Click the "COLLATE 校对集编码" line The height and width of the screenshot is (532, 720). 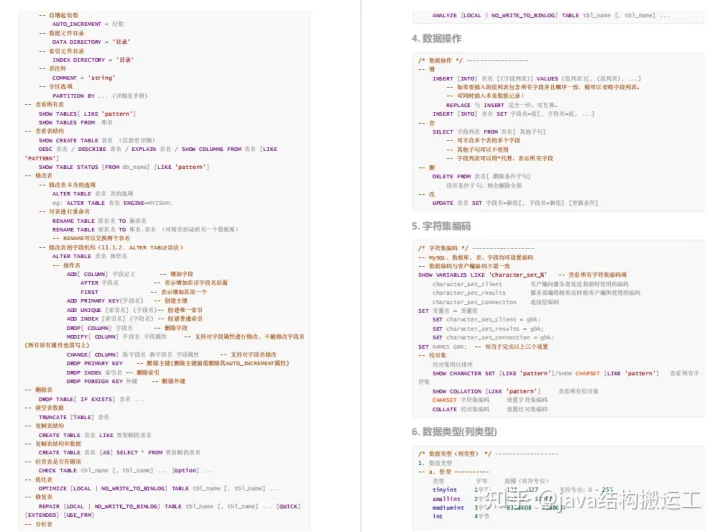click(490, 409)
